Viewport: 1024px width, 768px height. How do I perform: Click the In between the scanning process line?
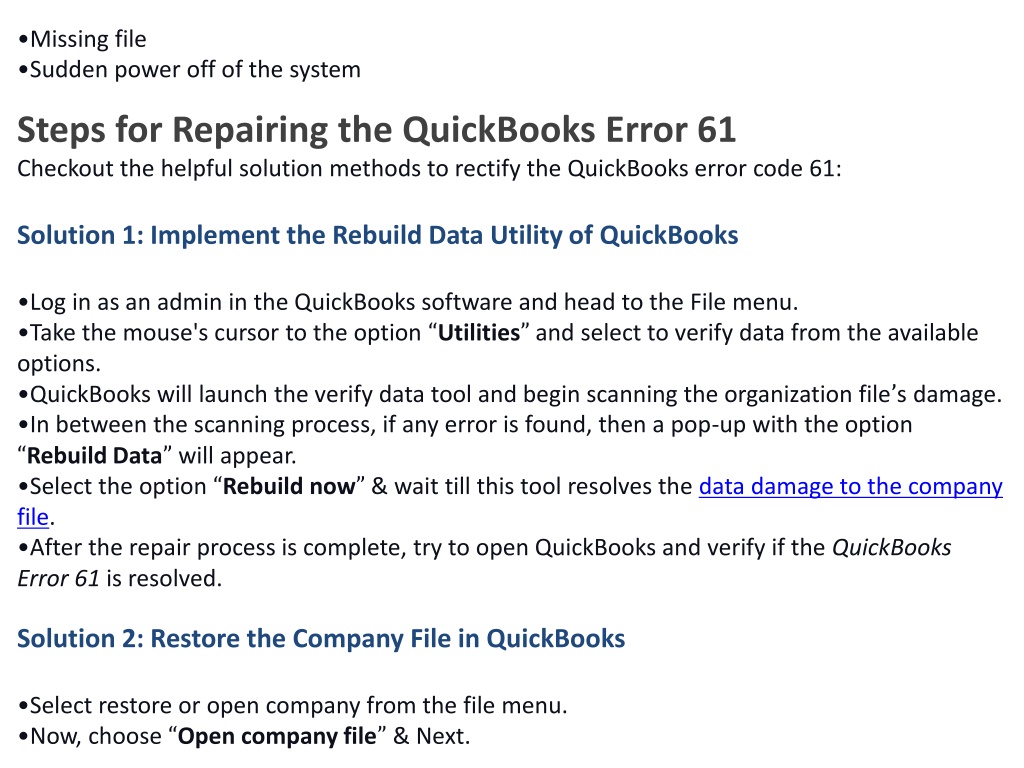[465, 440]
